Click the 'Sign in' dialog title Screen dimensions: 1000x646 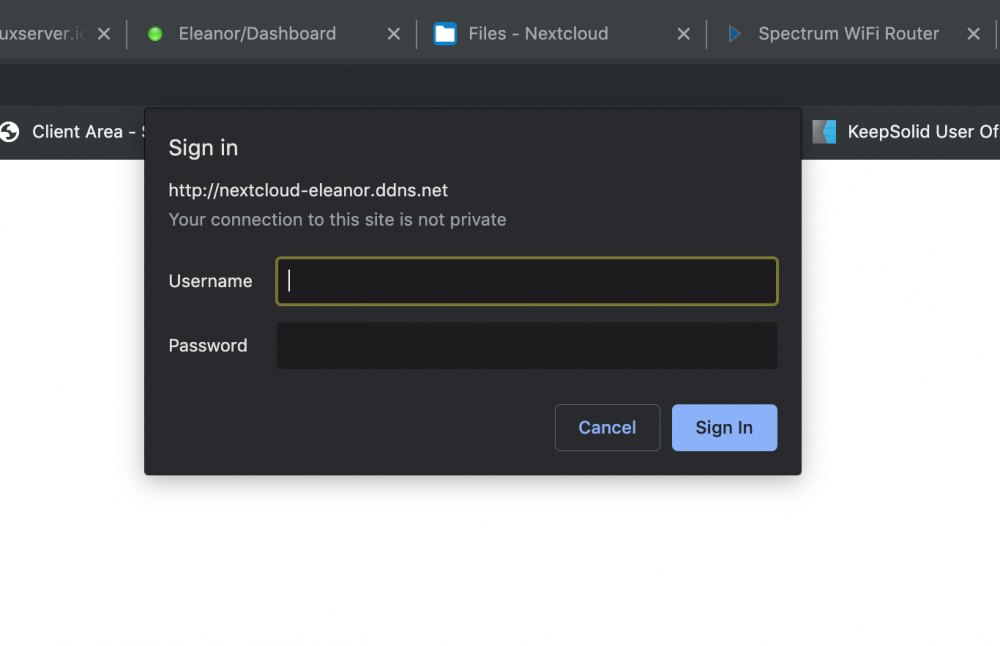pos(203,148)
